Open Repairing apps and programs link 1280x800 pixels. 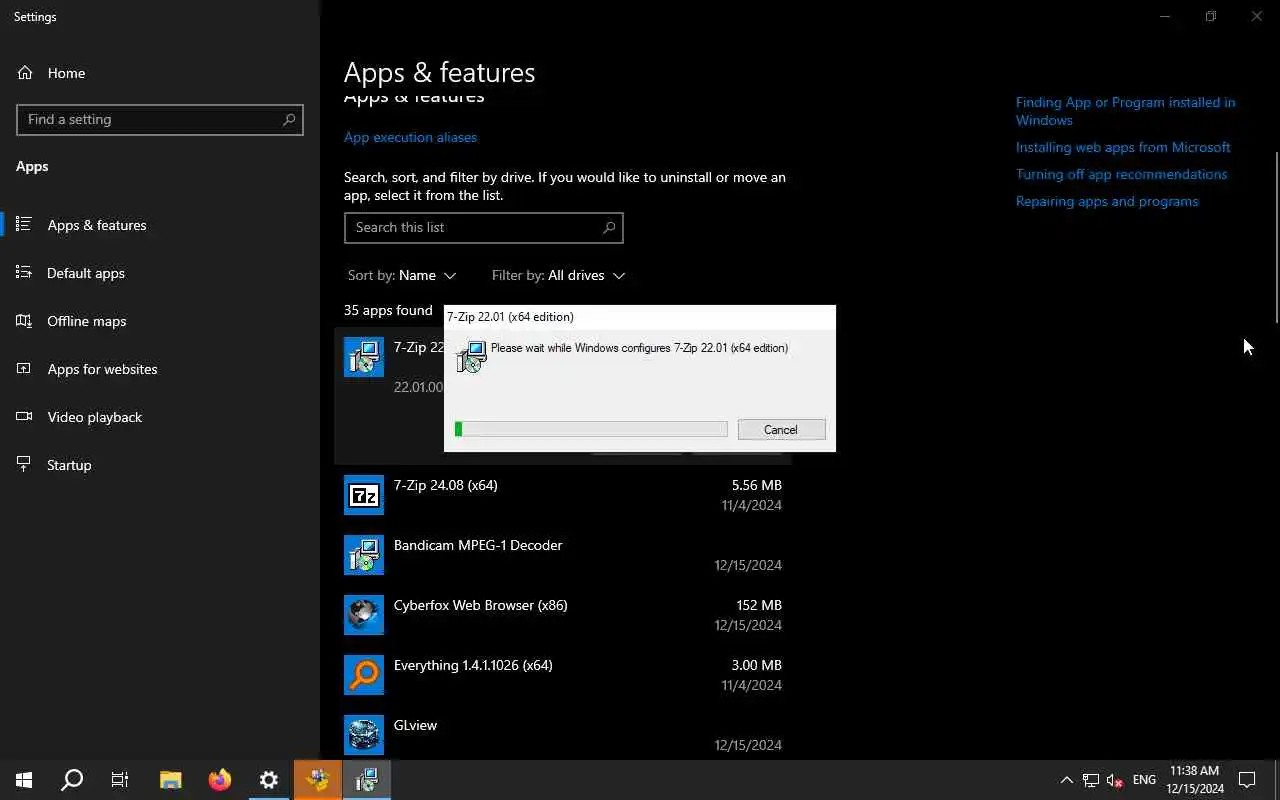click(x=1107, y=201)
